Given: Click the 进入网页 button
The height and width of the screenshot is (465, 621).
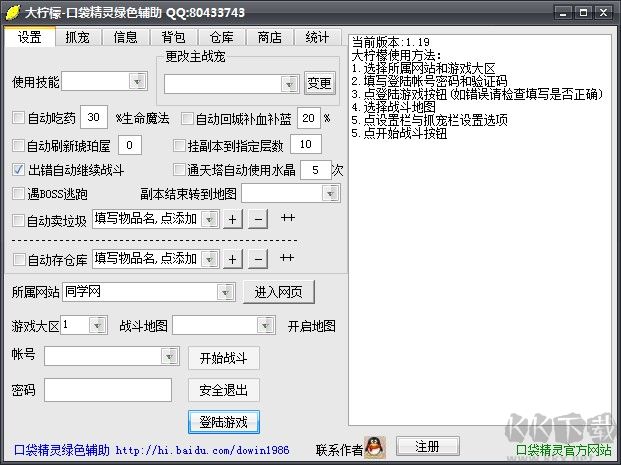Looking at the screenshot, I should coord(279,292).
